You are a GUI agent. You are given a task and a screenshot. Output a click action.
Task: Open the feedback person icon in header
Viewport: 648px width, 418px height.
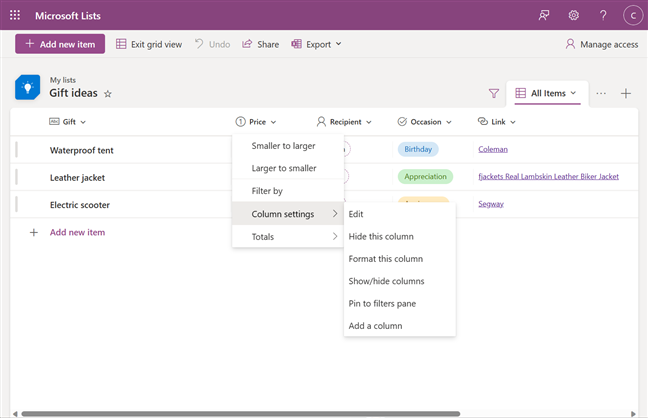tap(544, 15)
